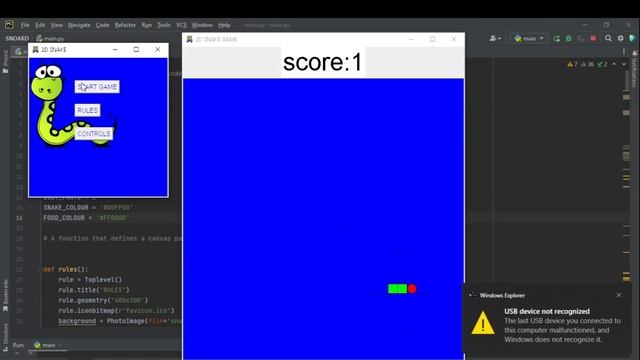This screenshot has width=640, height=360.
Task: Select the Run tool window label at bottom
Action: pyautogui.click(x=18, y=345)
